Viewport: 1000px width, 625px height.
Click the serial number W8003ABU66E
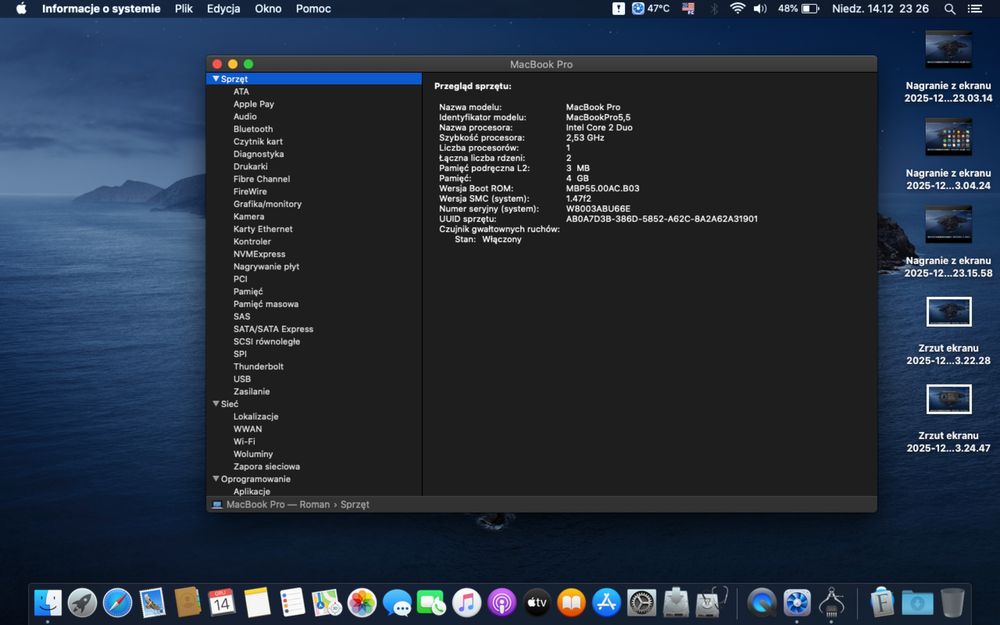tap(598, 209)
